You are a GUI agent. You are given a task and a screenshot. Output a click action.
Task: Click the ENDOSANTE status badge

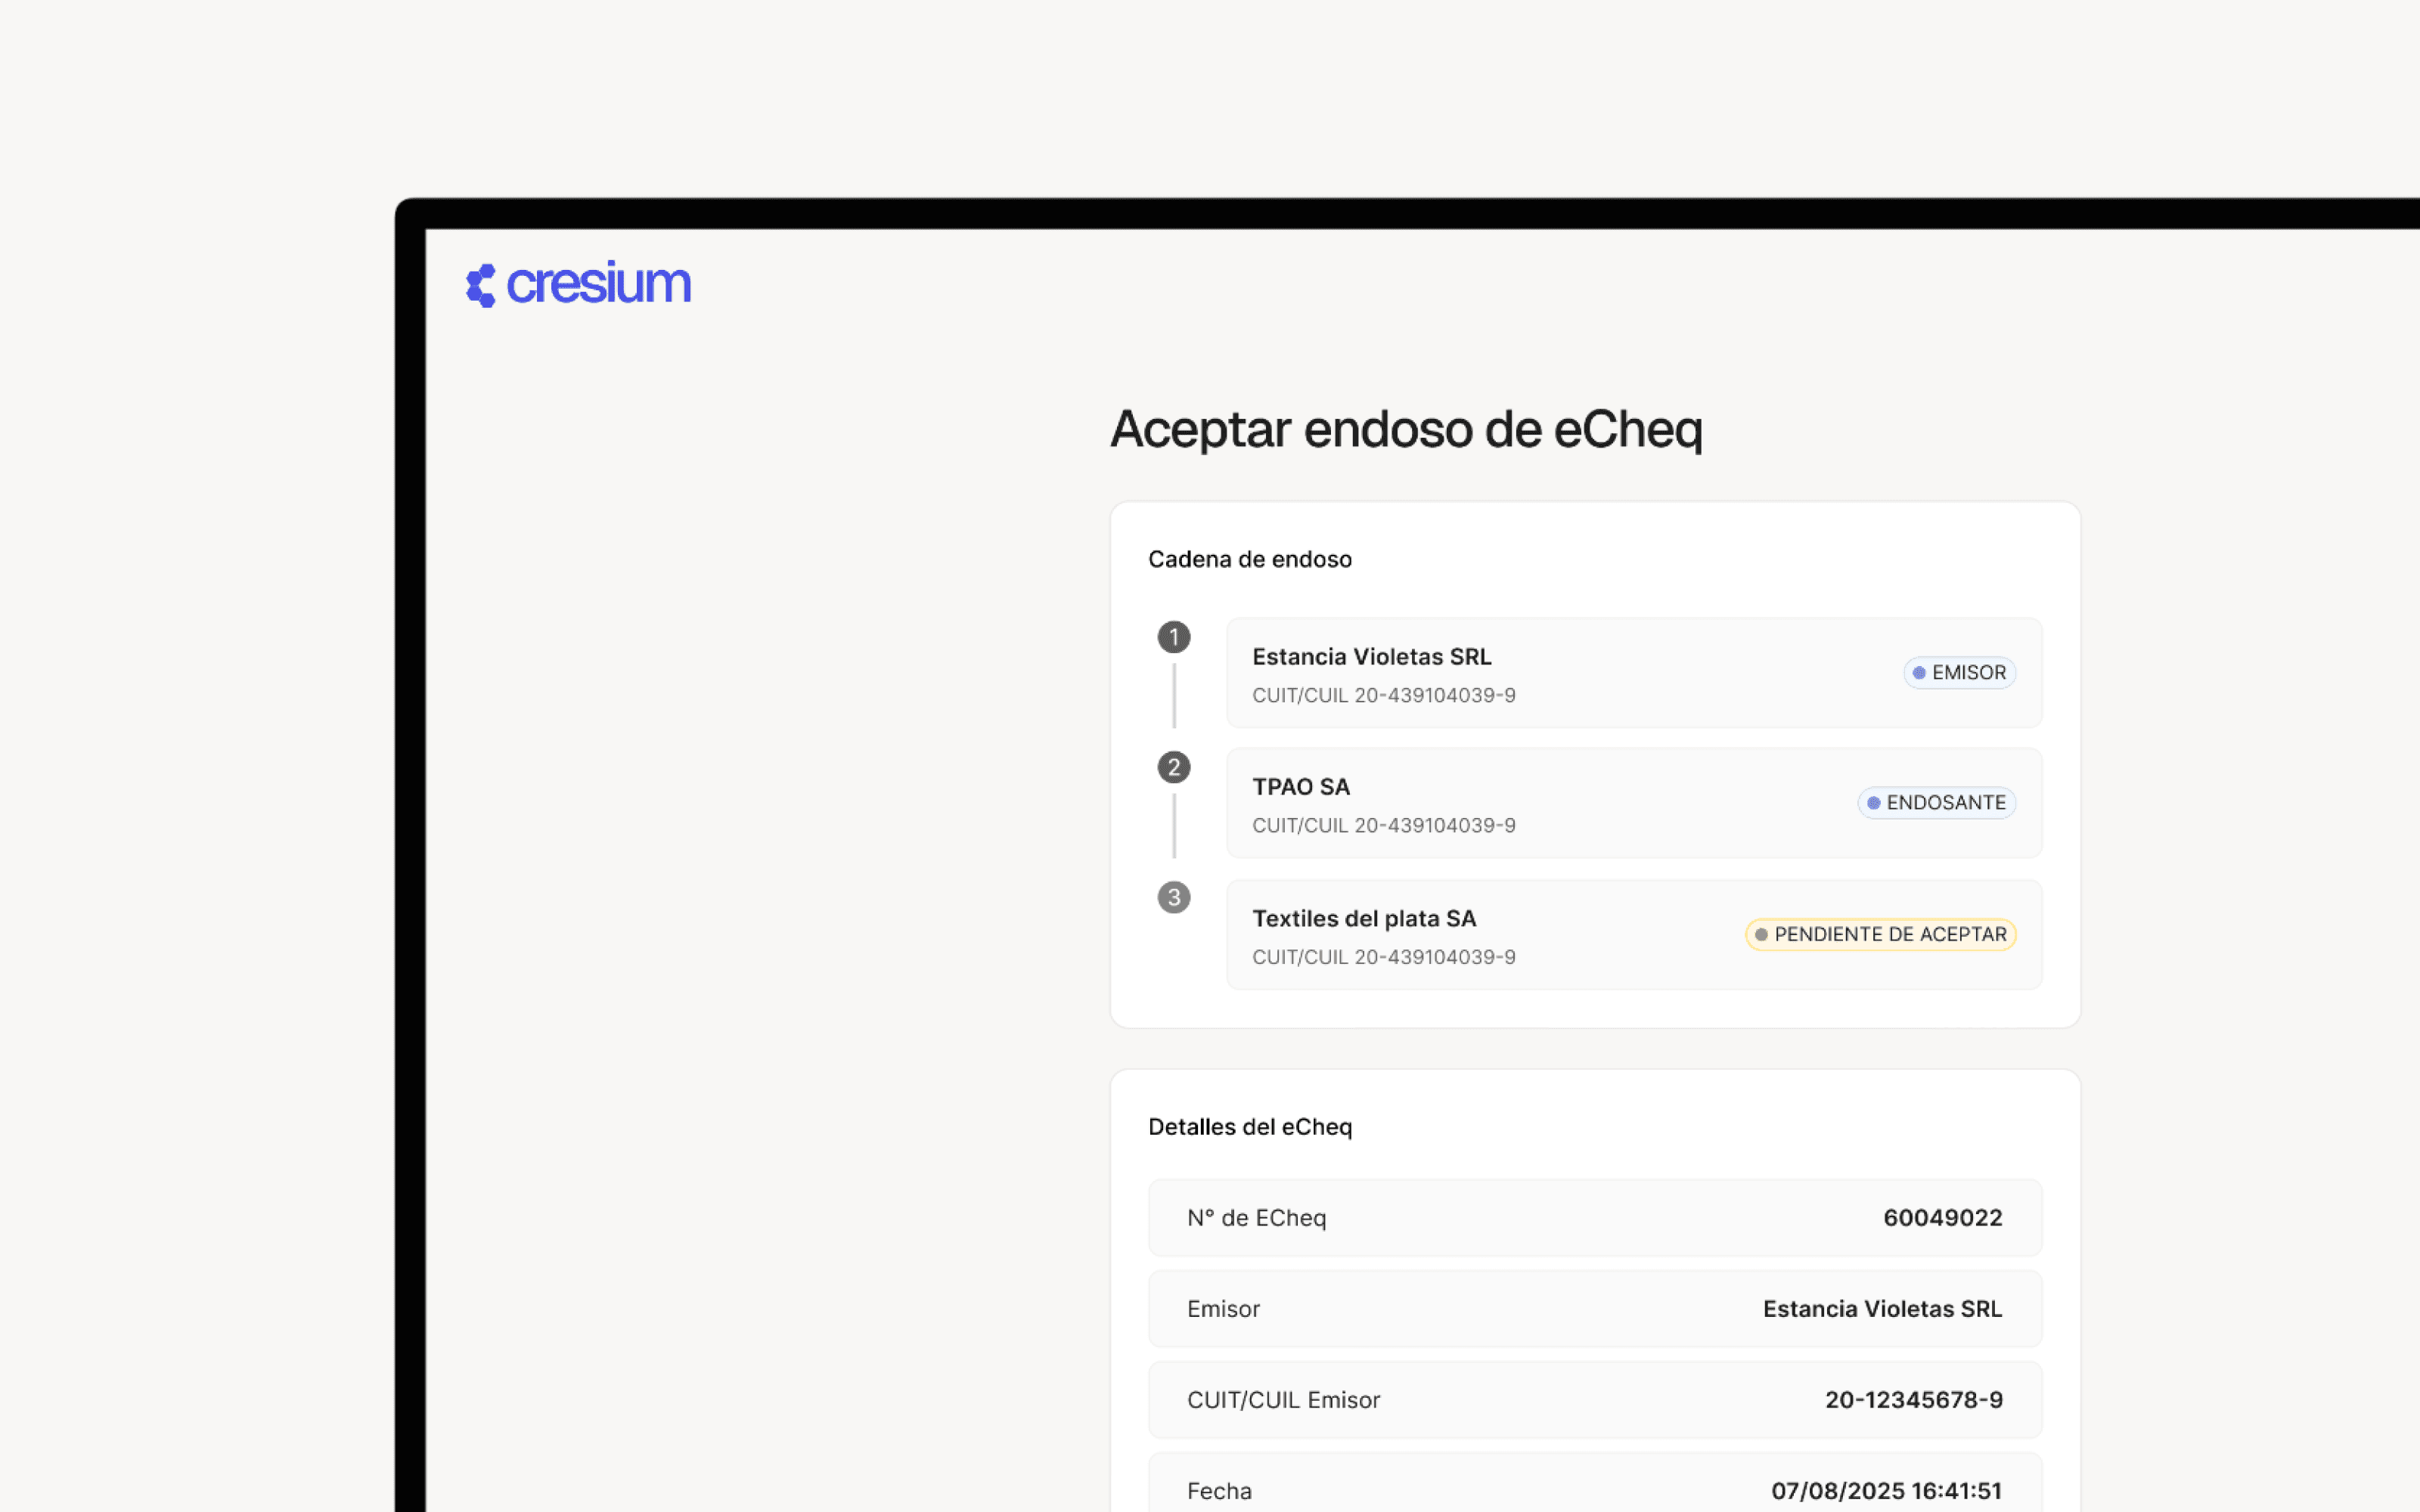pyautogui.click(x=1937, y=802)
